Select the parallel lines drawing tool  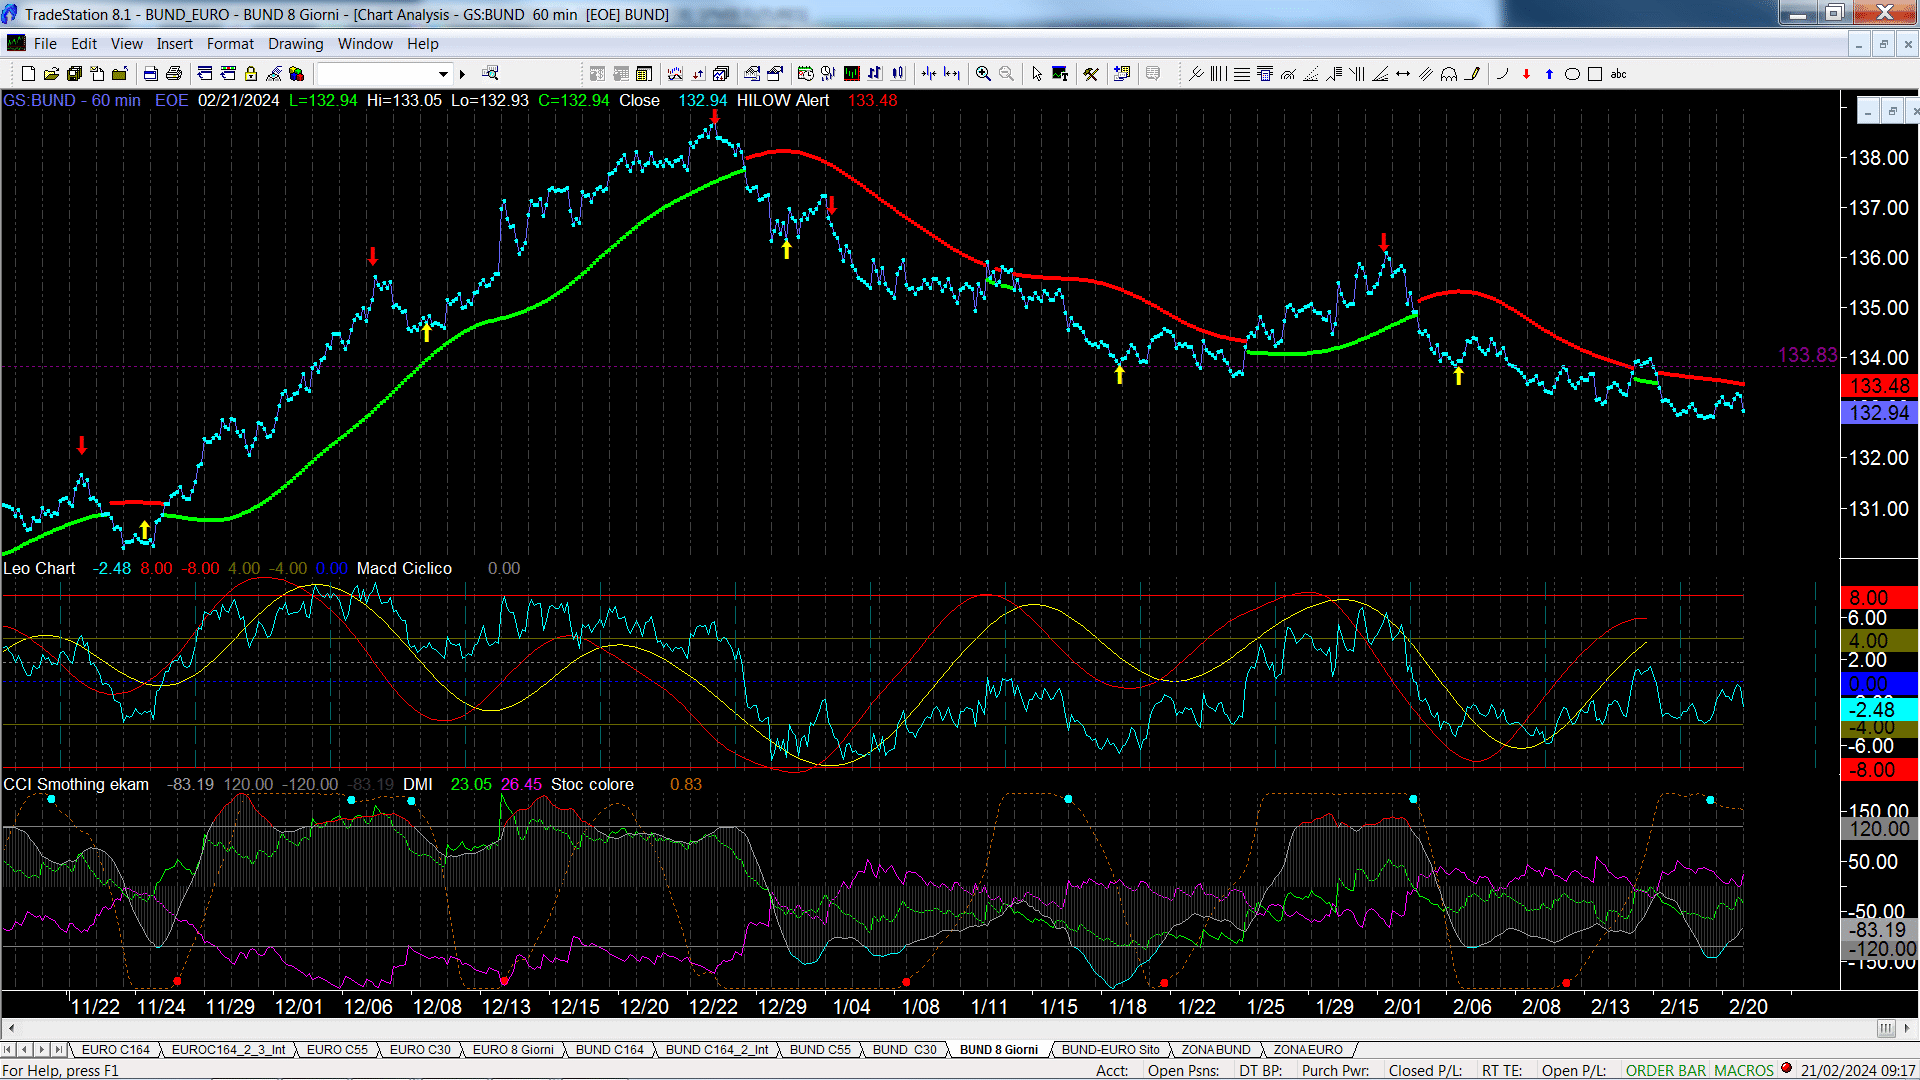point(1426,74)
